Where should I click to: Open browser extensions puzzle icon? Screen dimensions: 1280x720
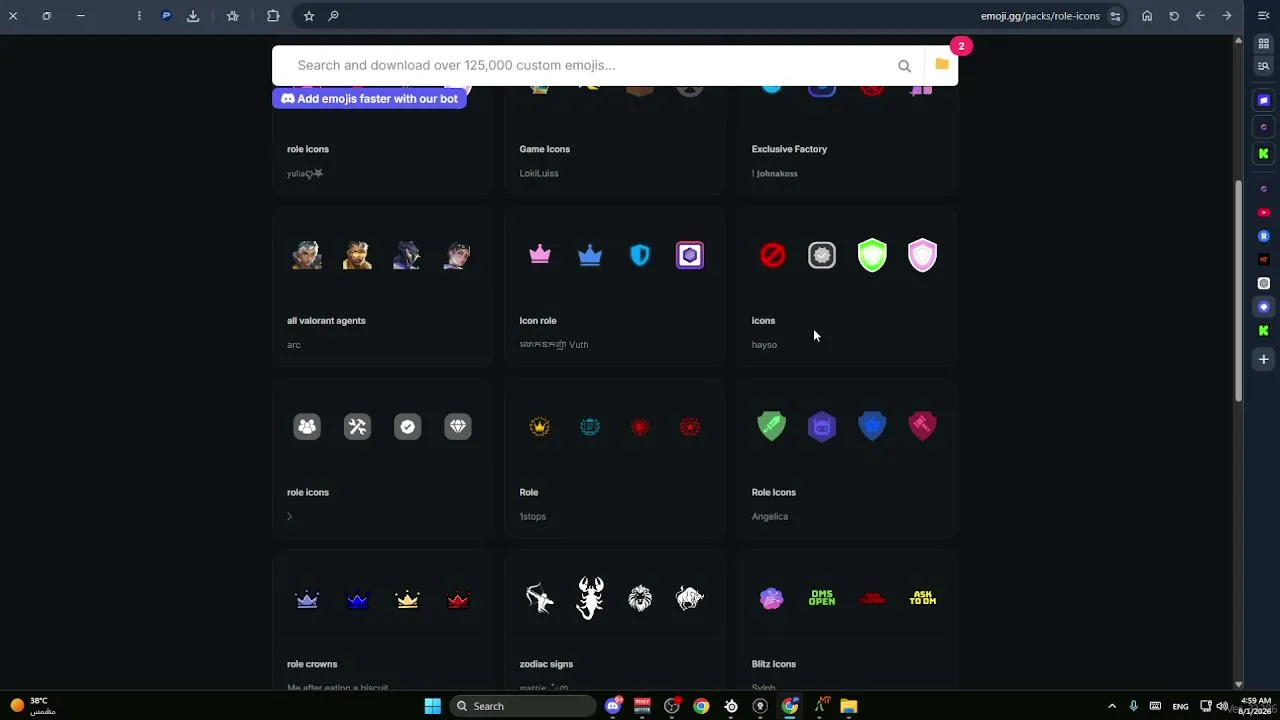[x=273, y=16]
